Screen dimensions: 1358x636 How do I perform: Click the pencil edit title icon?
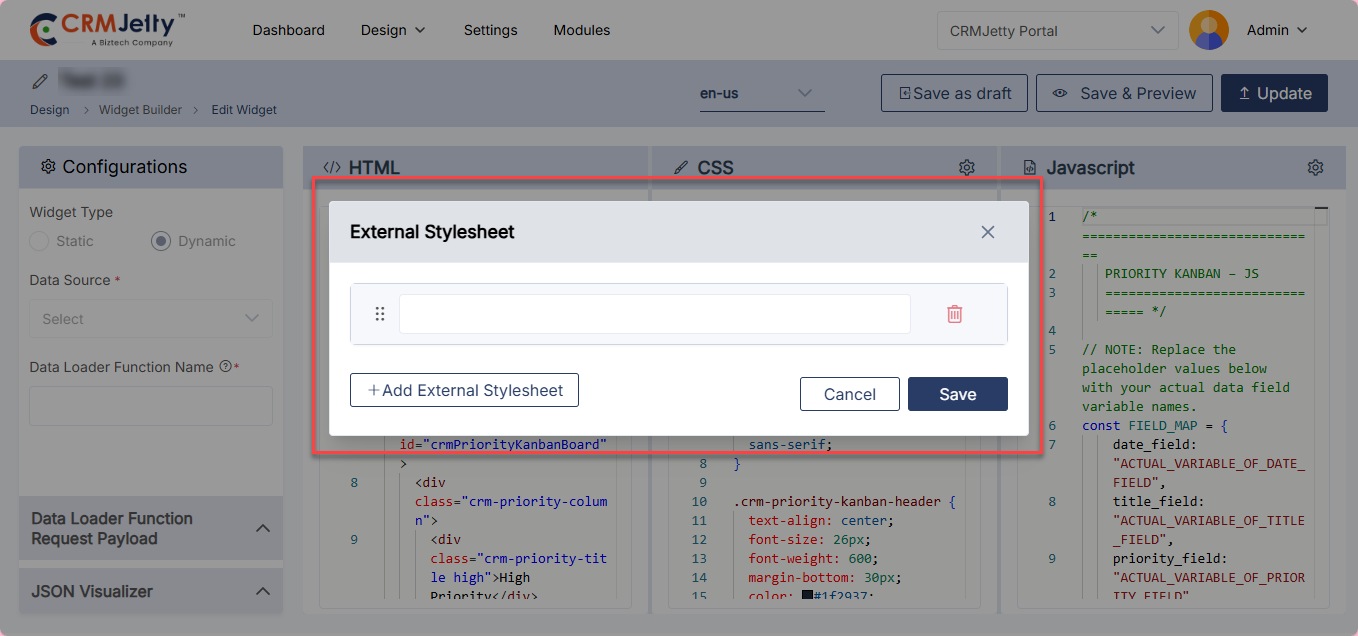pyautogui.click(x=40, y=80)
